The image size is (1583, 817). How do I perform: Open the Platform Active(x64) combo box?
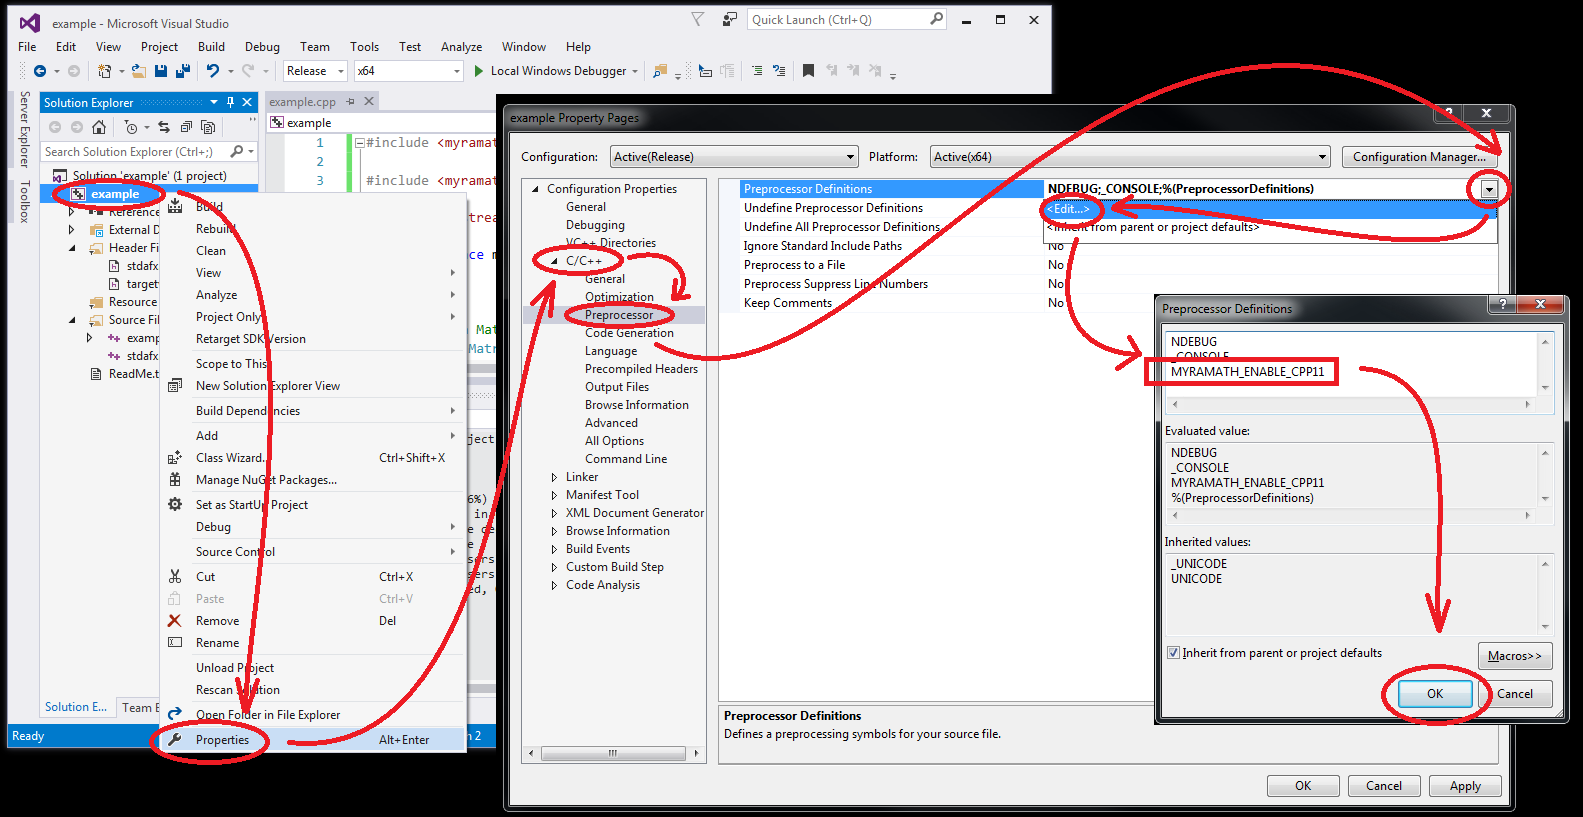[x=1130, y=157]
